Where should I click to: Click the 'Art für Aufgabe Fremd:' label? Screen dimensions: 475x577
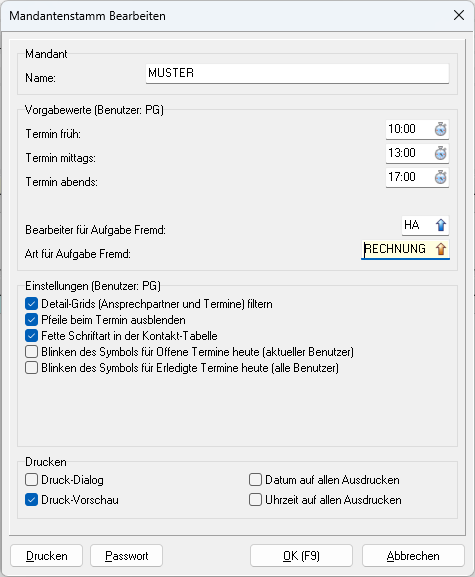78,254
